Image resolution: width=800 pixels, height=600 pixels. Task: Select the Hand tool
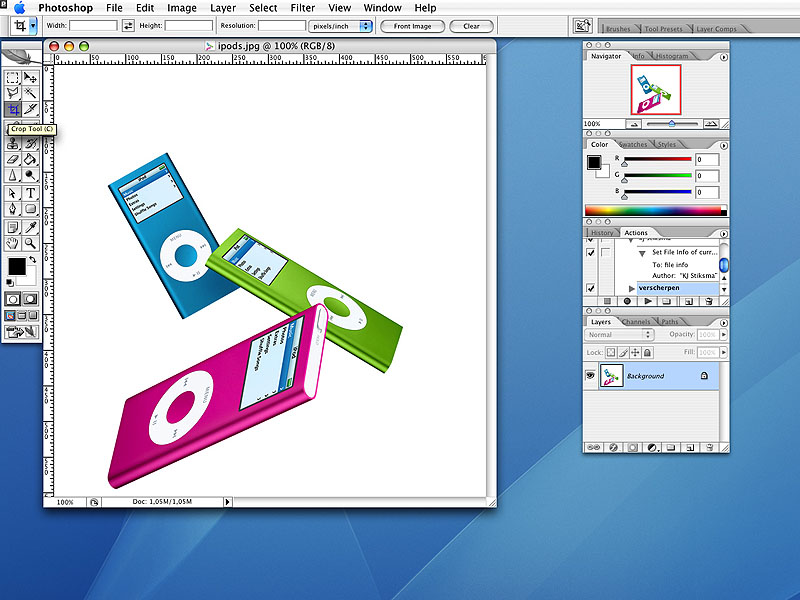pyautogui.click(x=13, y=243)
